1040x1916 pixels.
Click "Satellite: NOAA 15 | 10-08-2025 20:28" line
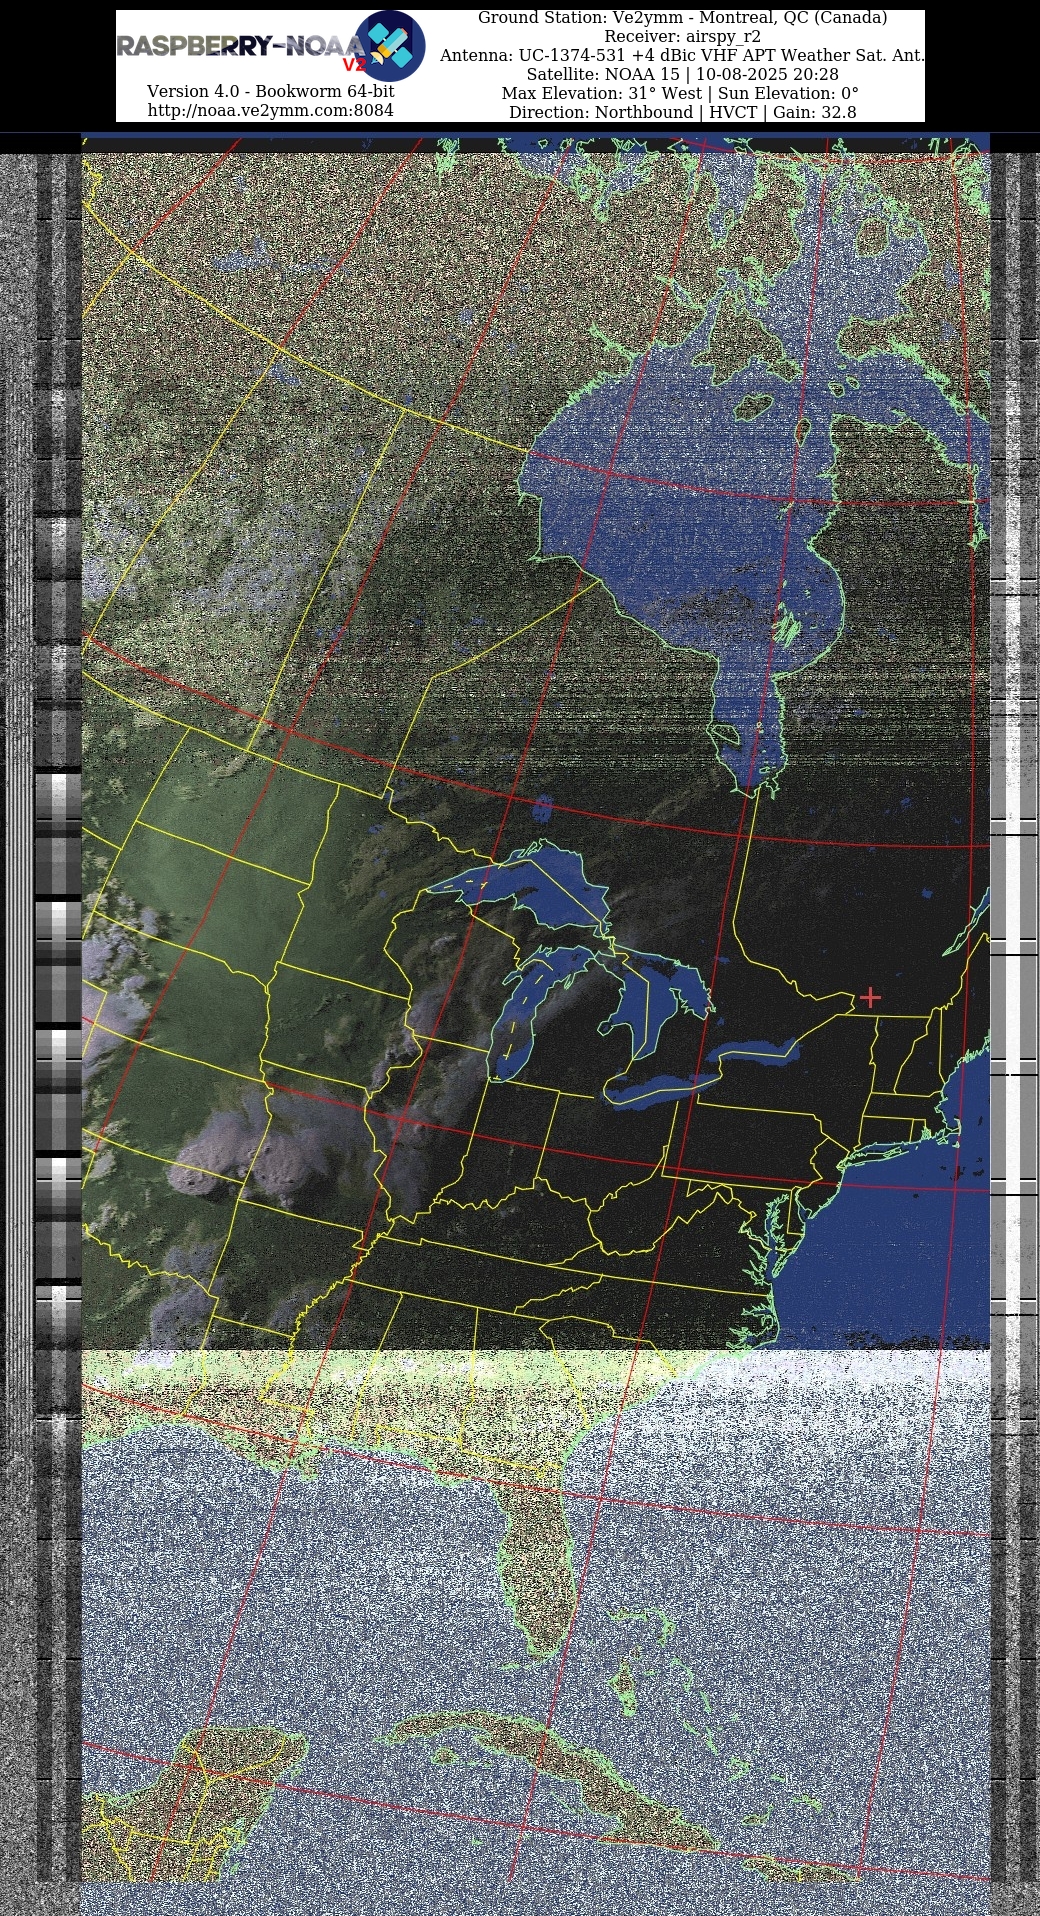point(682,75)
